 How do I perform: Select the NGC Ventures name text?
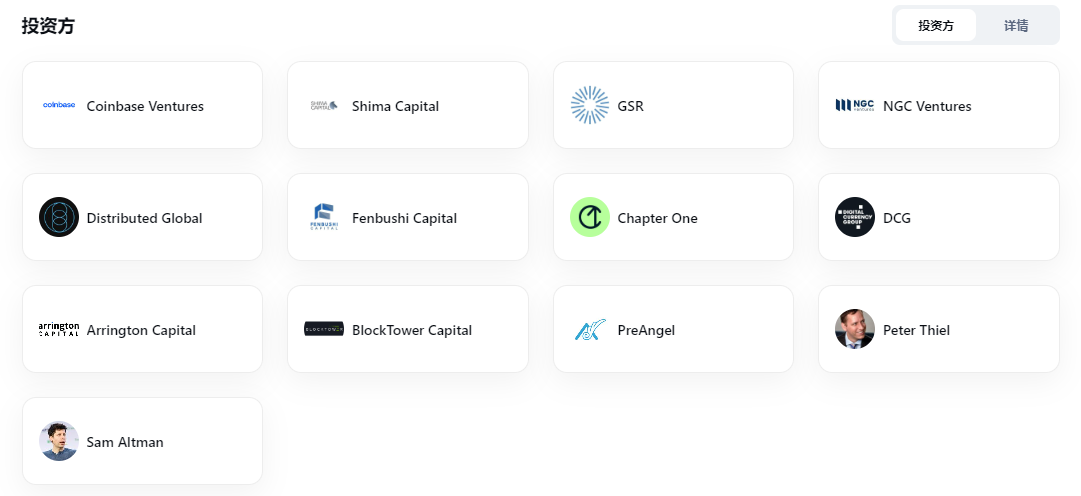927,106
